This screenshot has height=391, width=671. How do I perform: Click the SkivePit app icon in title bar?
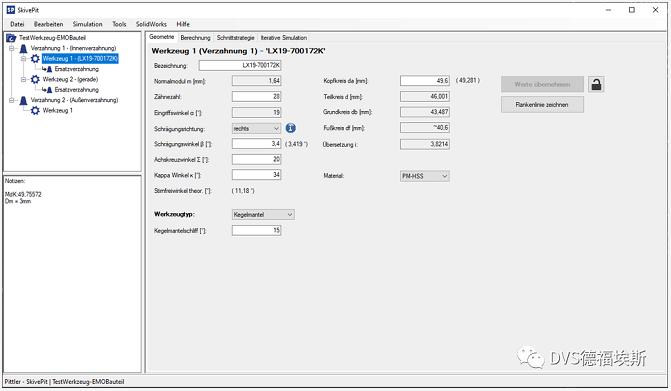(x=11, y=10)
